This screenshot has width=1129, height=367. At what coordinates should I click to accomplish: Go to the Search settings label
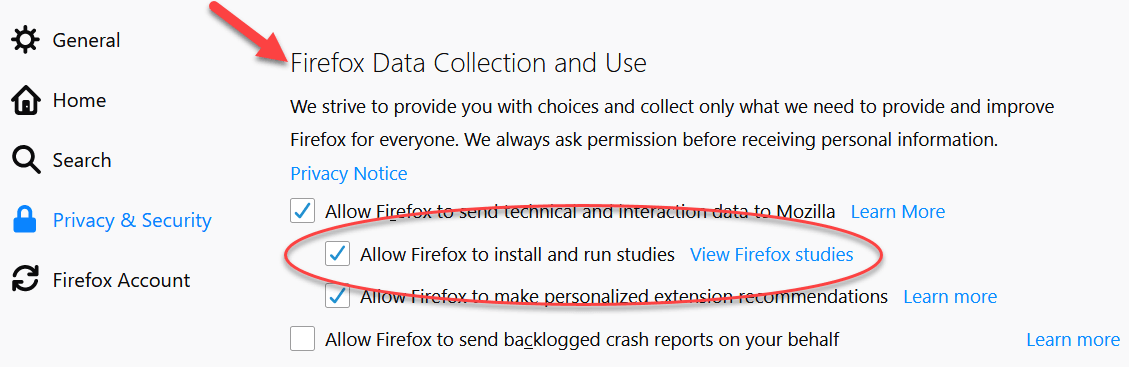[82, 160]
